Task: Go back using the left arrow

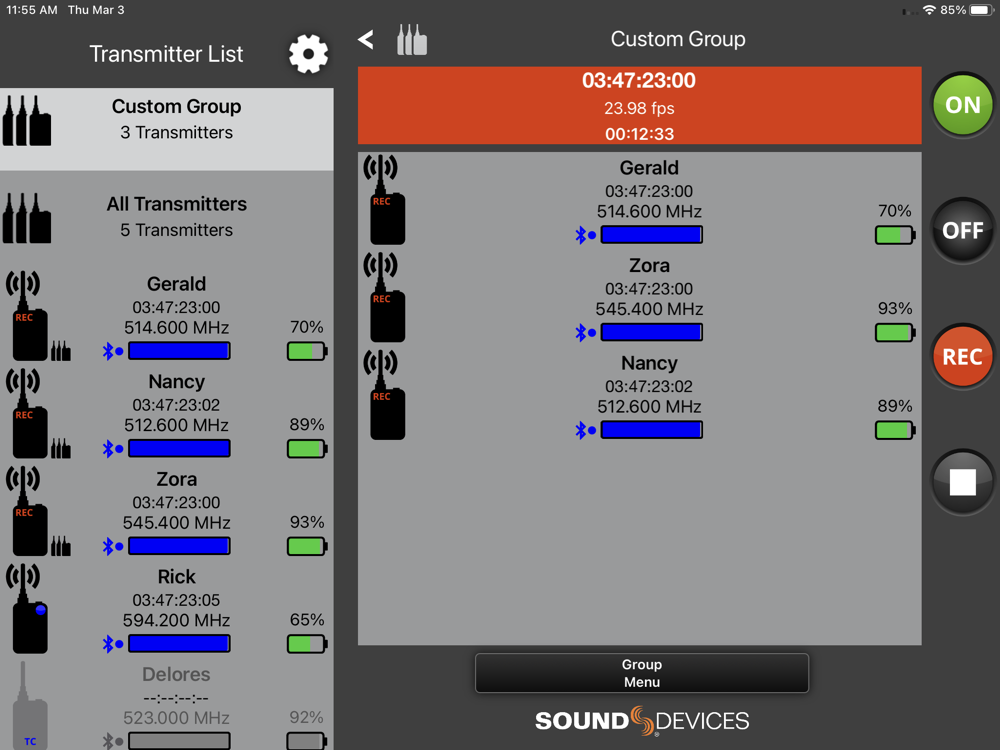Action: tap(366, 40)
